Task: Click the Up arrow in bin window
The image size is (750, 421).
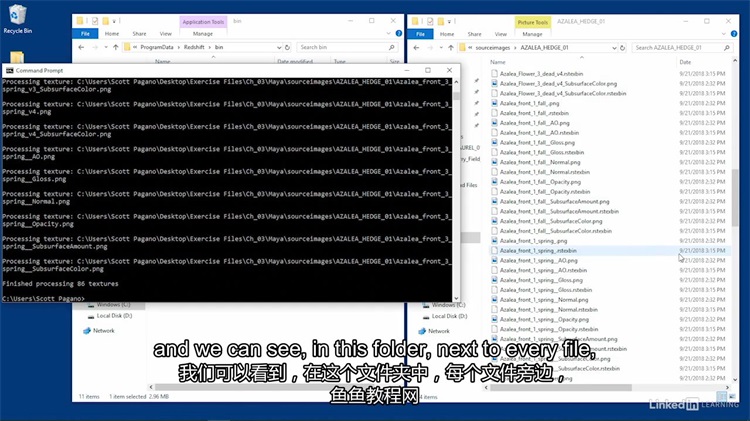Action: click(115, 47)
